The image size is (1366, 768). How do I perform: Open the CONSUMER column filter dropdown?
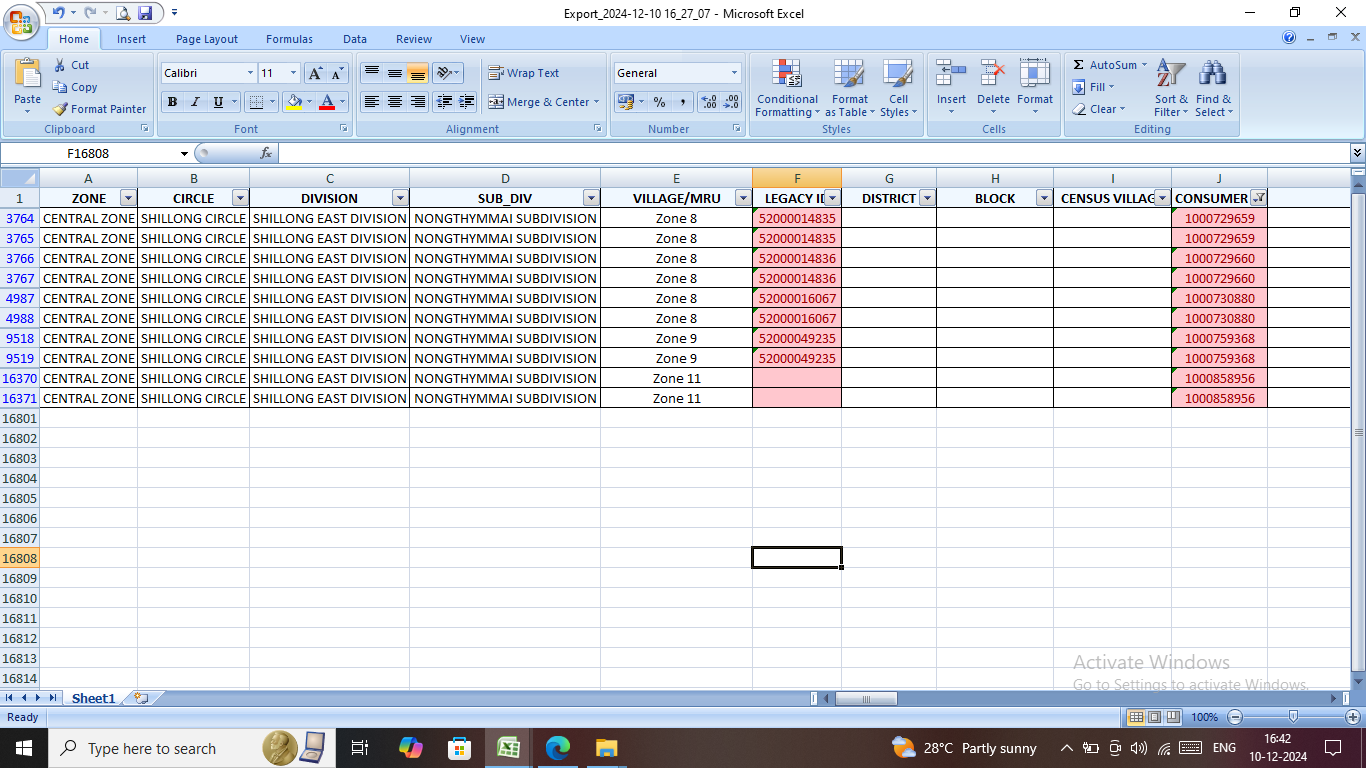1259,198
